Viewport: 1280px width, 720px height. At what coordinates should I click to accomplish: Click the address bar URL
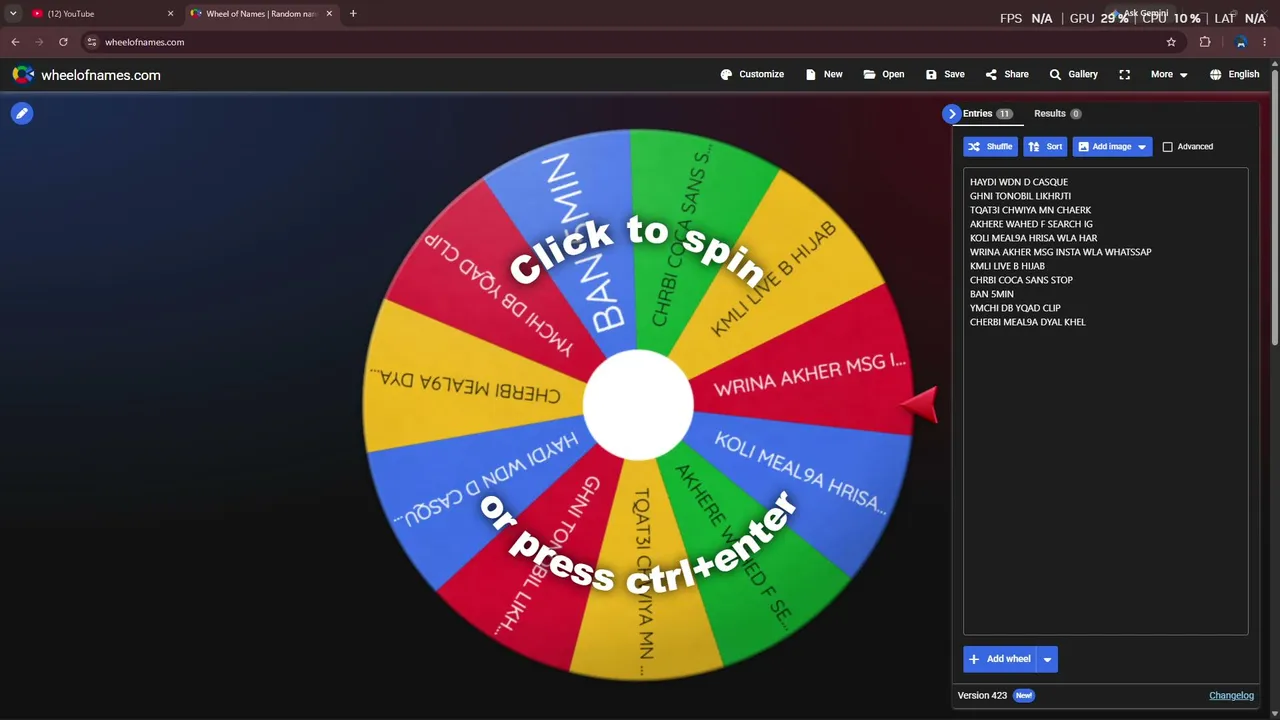[144, 42]
